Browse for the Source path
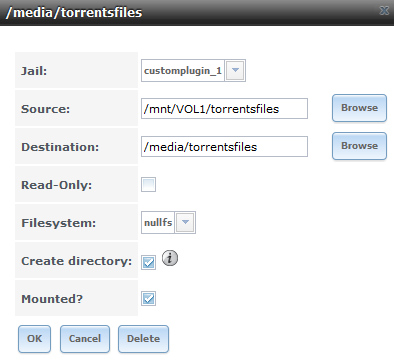The image size is (394, 360). [x=359, y=108]
